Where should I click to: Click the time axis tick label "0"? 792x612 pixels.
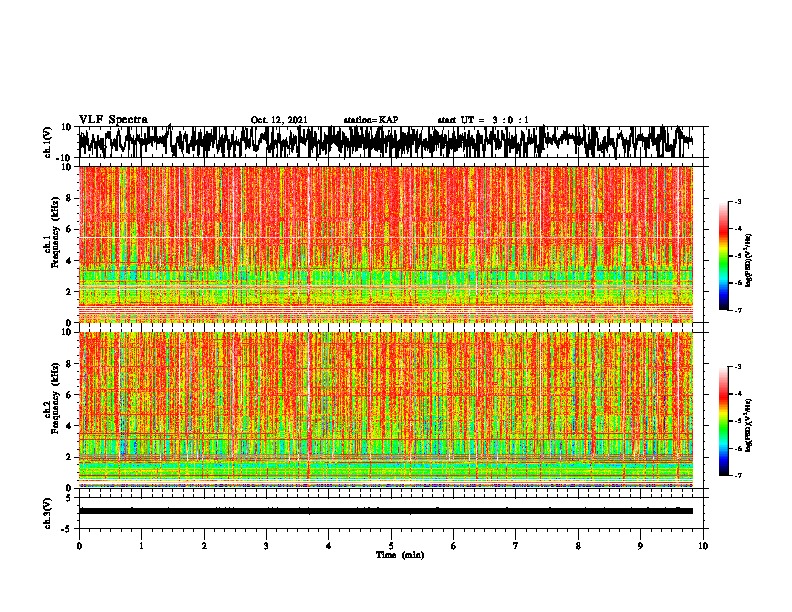[79, 546]
